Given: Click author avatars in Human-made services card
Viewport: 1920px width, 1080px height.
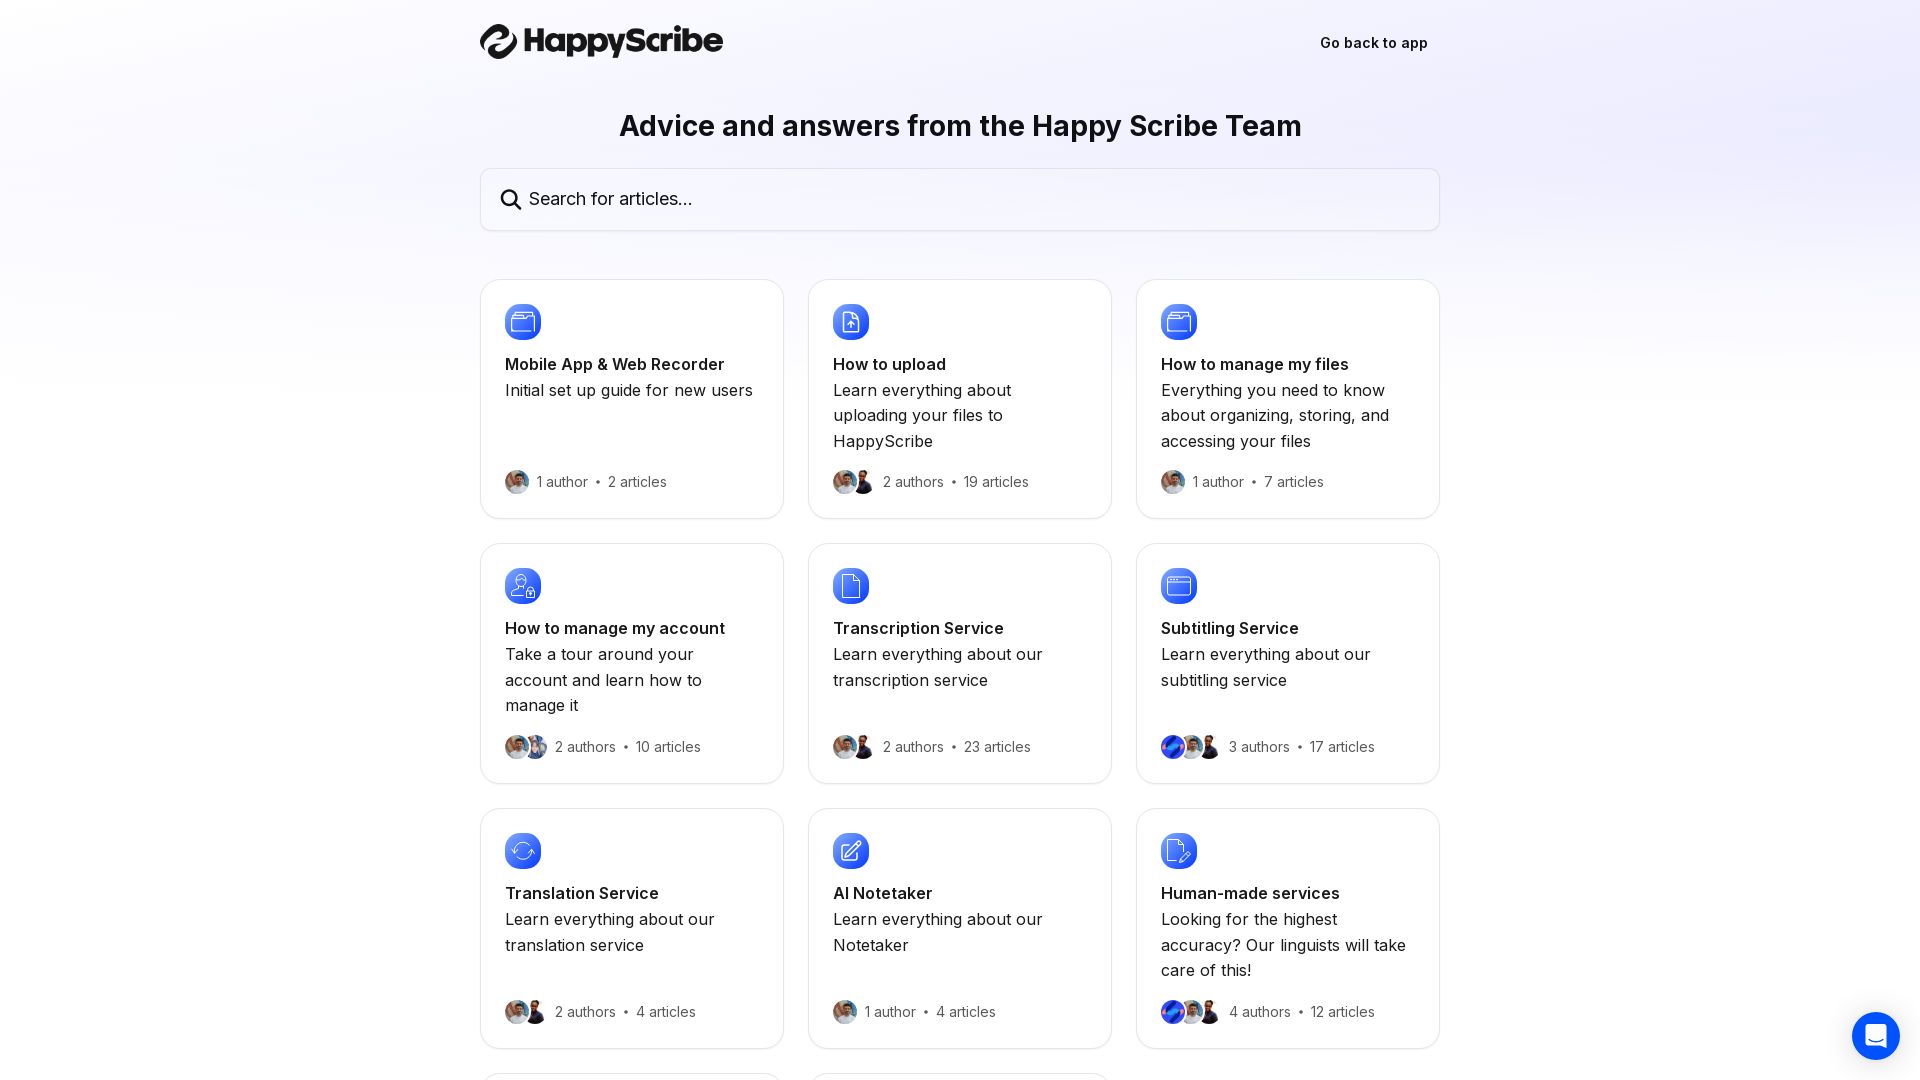Looking at the screenshot, I should (x=1191, y=1012).
